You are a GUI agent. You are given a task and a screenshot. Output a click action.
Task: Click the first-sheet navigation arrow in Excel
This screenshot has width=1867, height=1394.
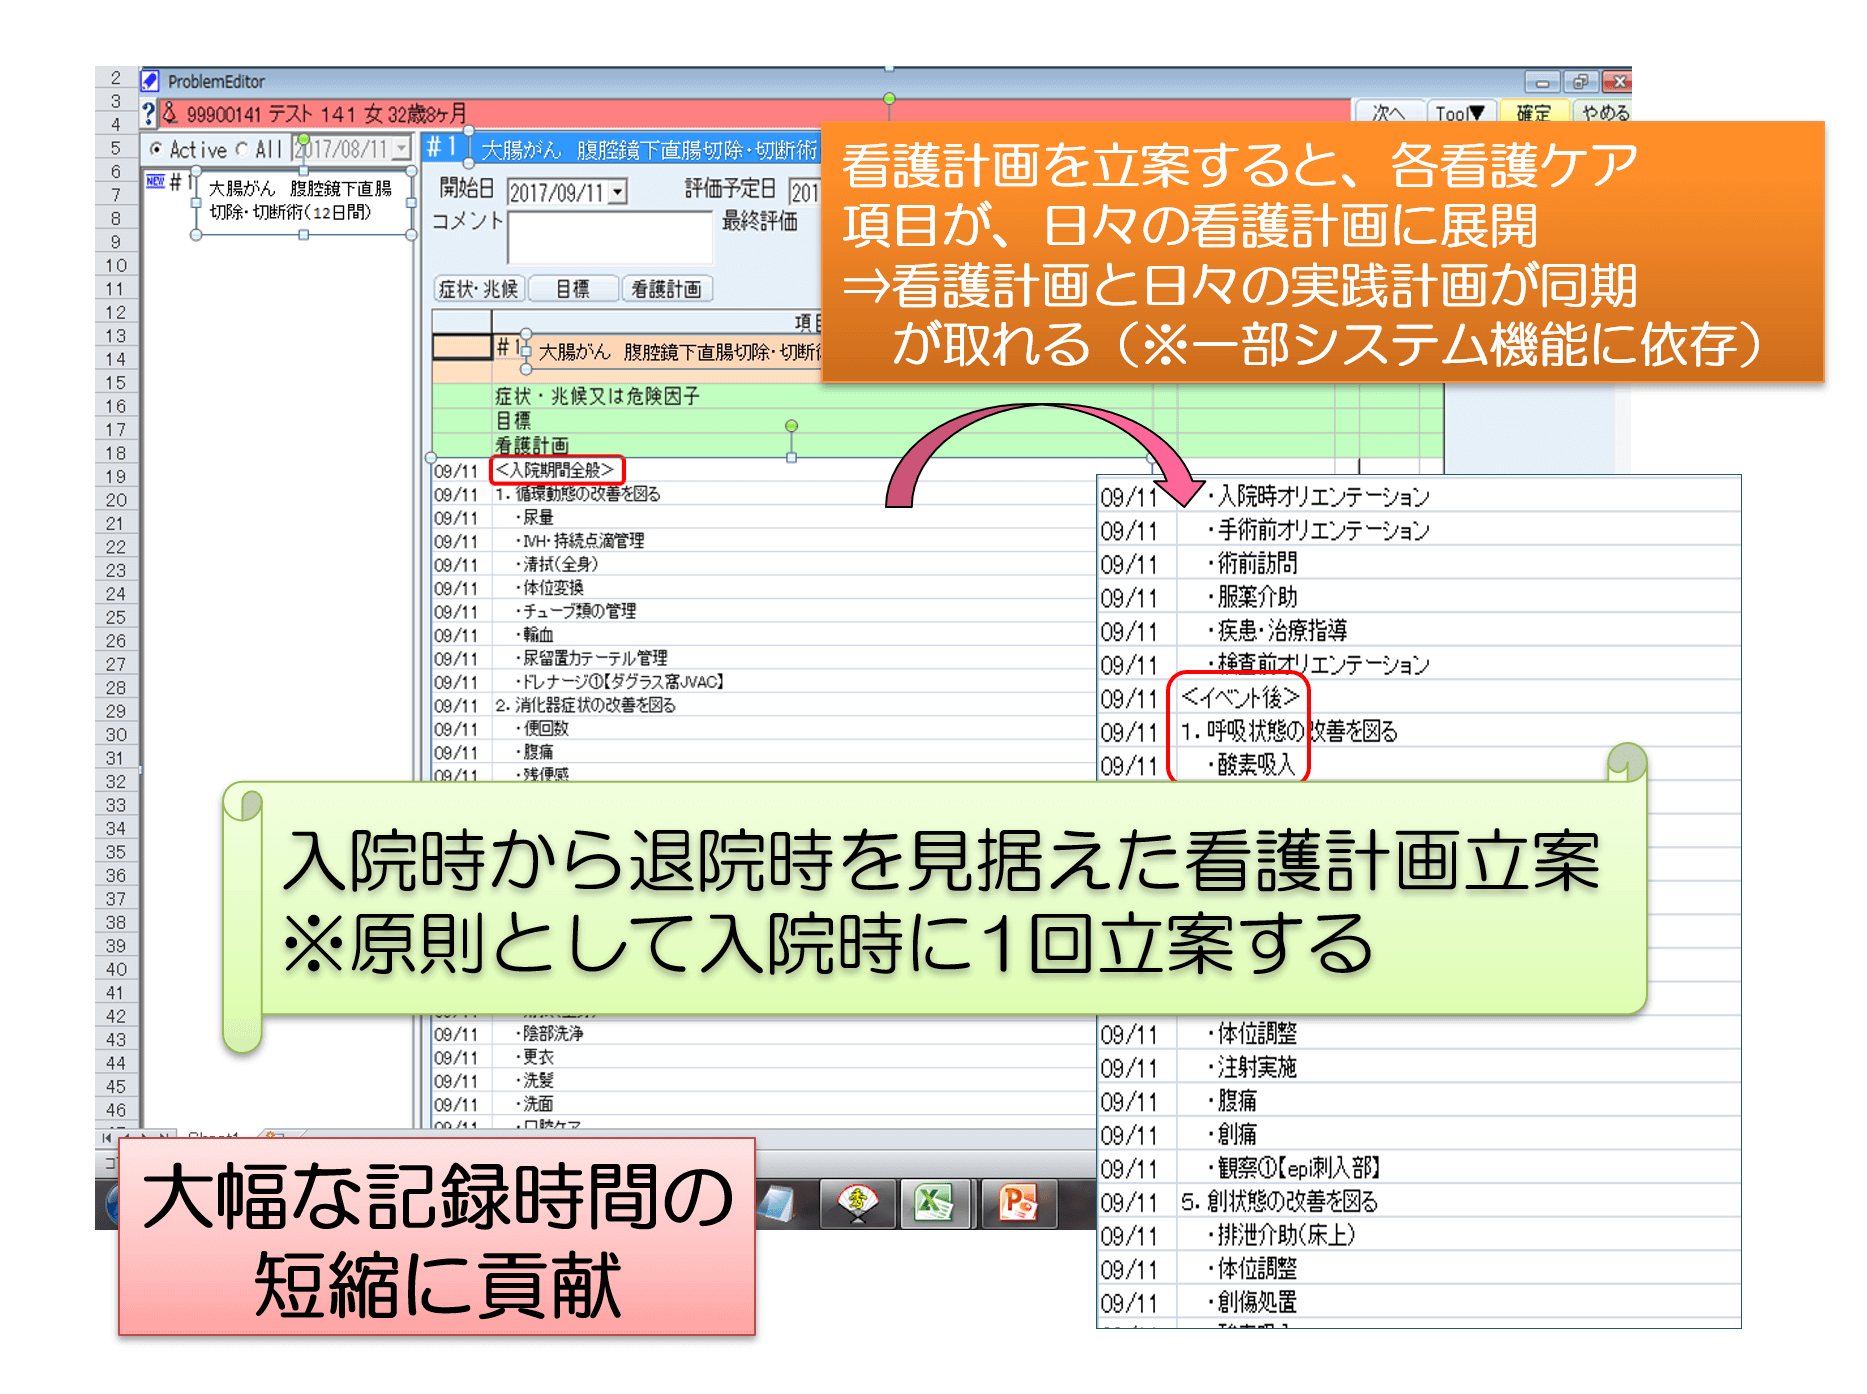[x=107, y=1137]
